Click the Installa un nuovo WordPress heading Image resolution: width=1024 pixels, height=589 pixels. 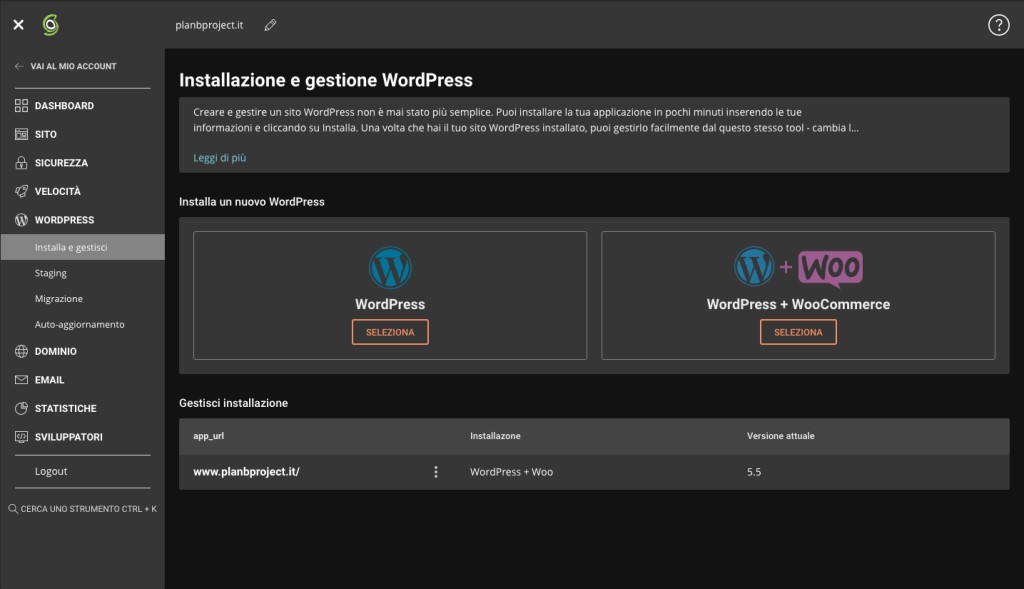tap(251, 202)
